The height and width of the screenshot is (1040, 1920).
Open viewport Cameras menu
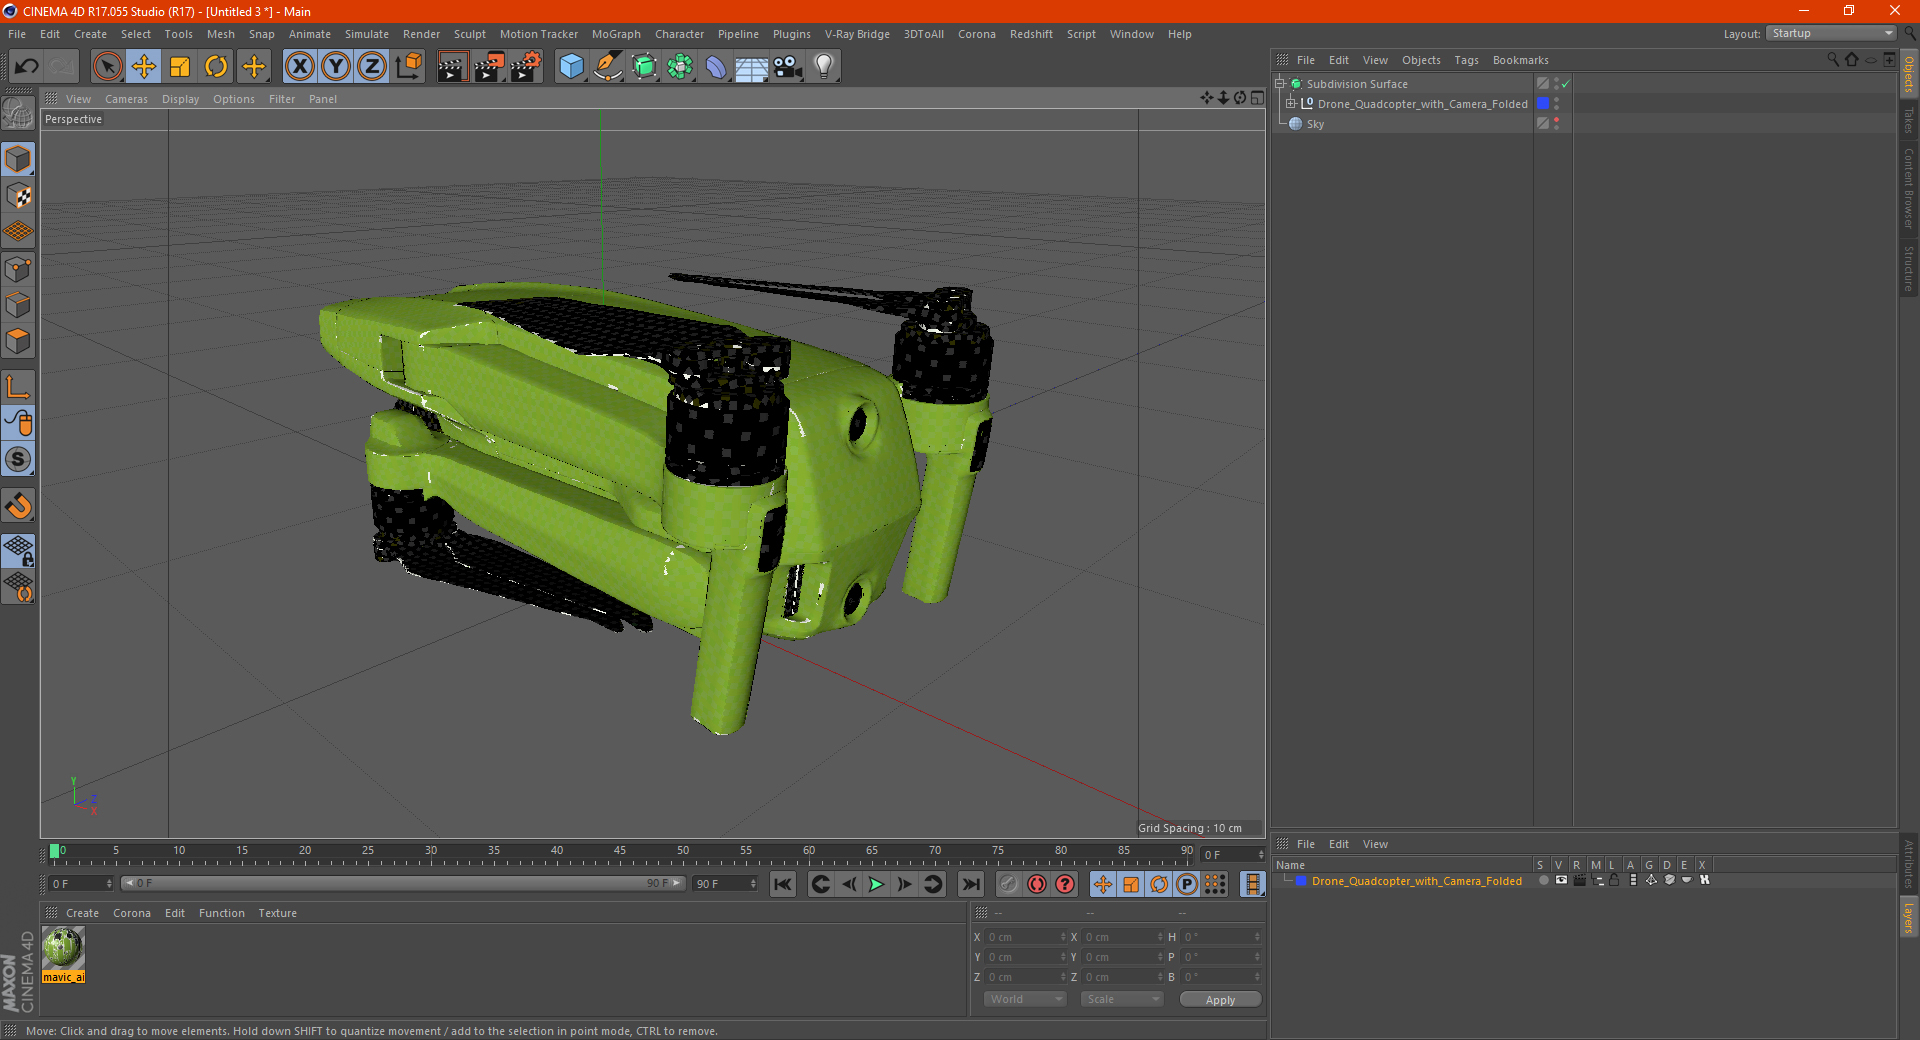pos(126,99)
